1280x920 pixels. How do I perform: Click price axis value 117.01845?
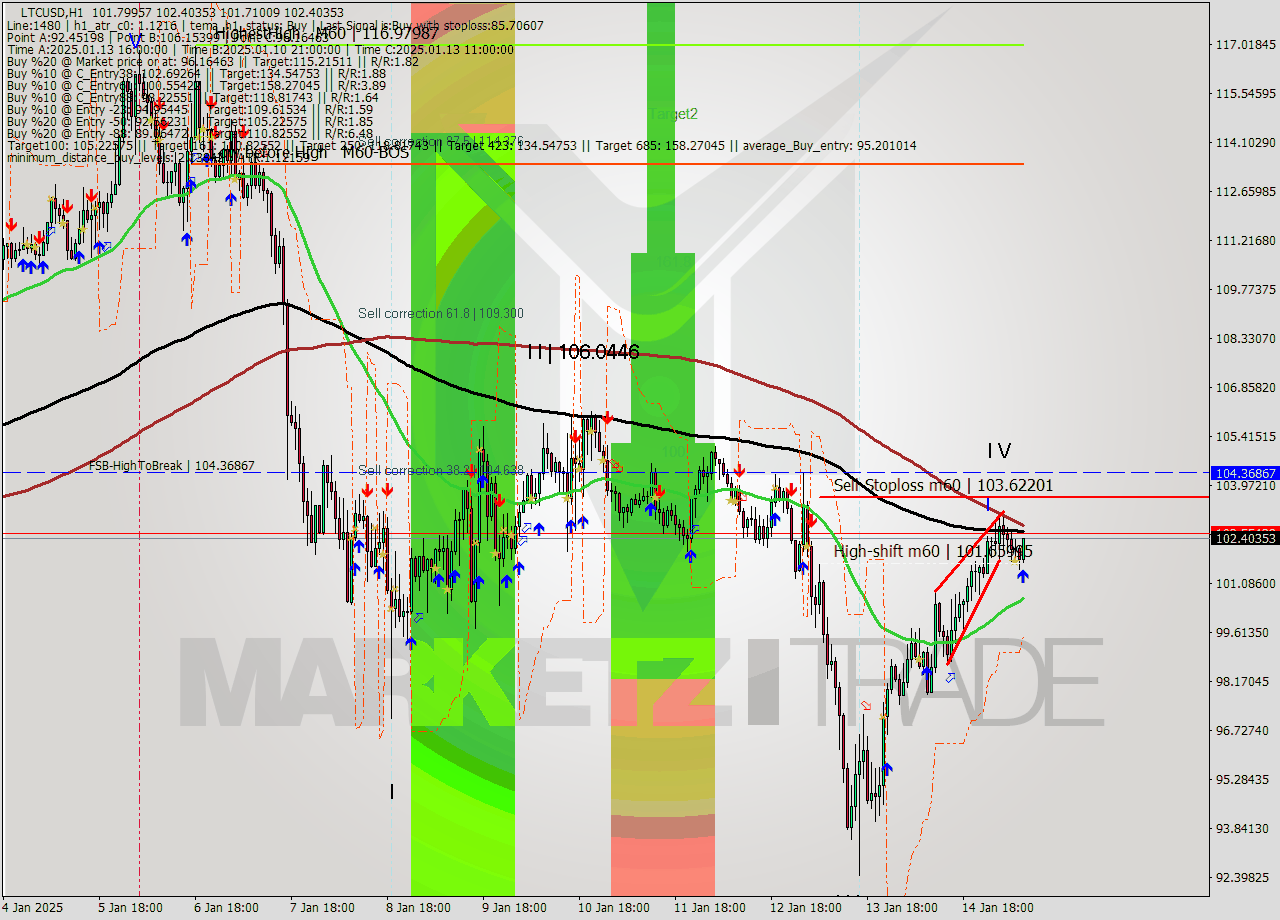coord(1245,45)
